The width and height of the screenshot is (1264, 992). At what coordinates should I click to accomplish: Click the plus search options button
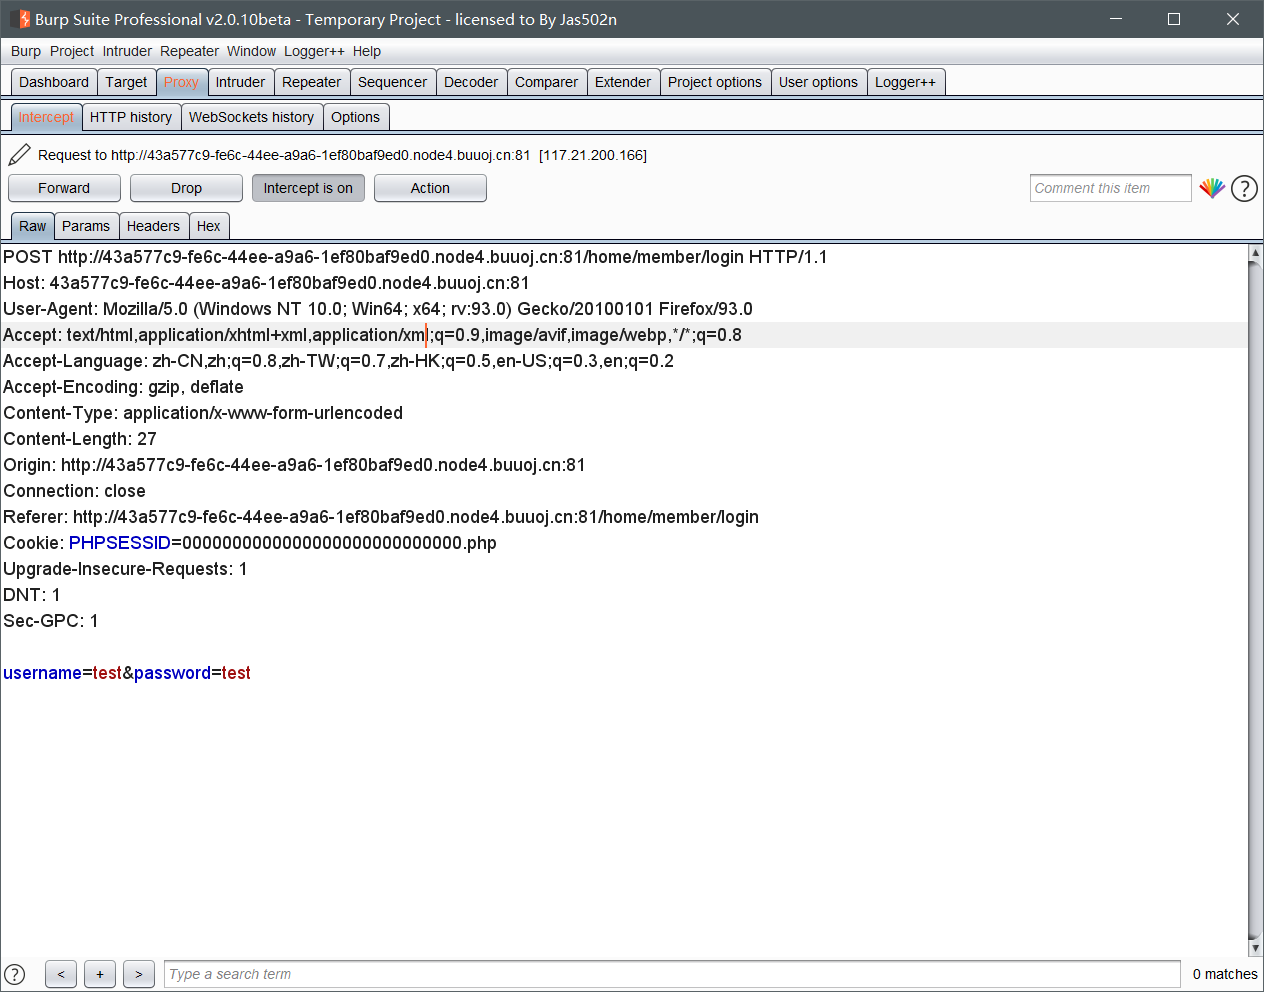tap(100, 974)
